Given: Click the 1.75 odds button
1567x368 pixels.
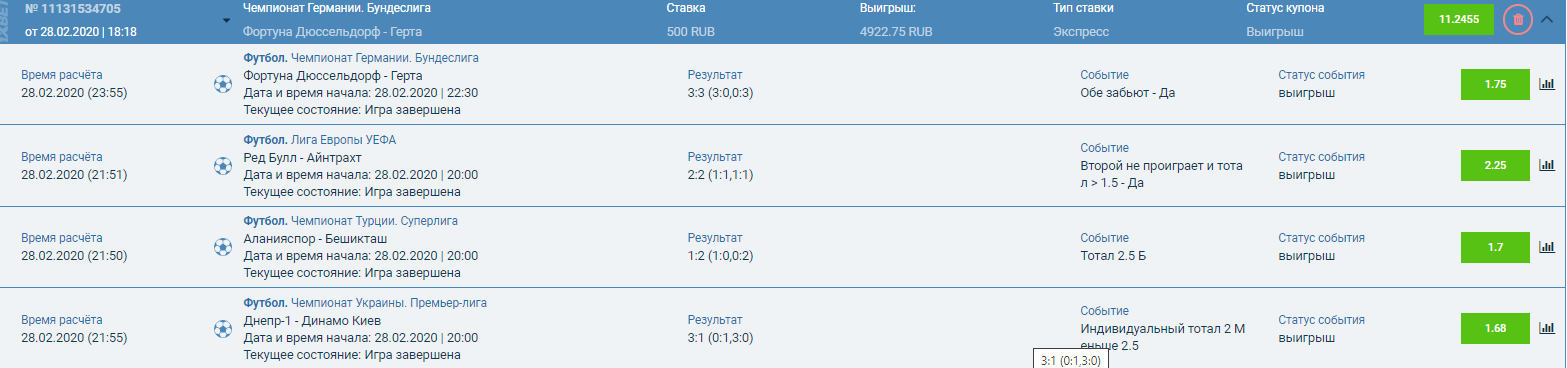Looking at the screenshot, I should [x=1495, y=84].
